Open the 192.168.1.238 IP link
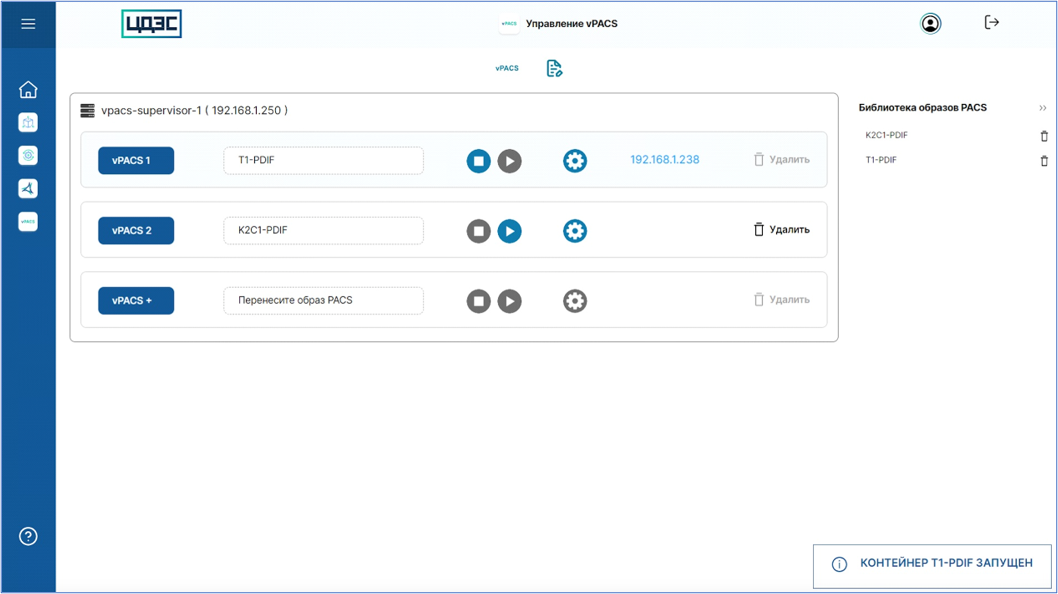The height and width of the screenshot is (594, 1058). (665, 160)
